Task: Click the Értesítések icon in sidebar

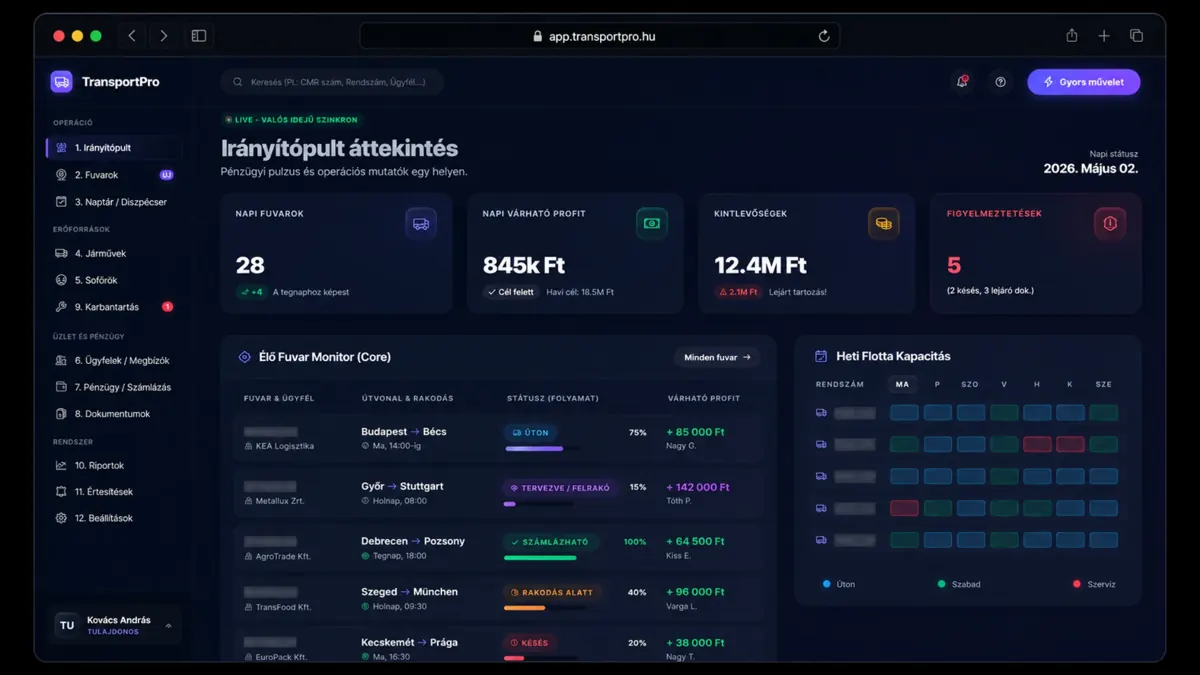Action: click(x=62, y=492)
